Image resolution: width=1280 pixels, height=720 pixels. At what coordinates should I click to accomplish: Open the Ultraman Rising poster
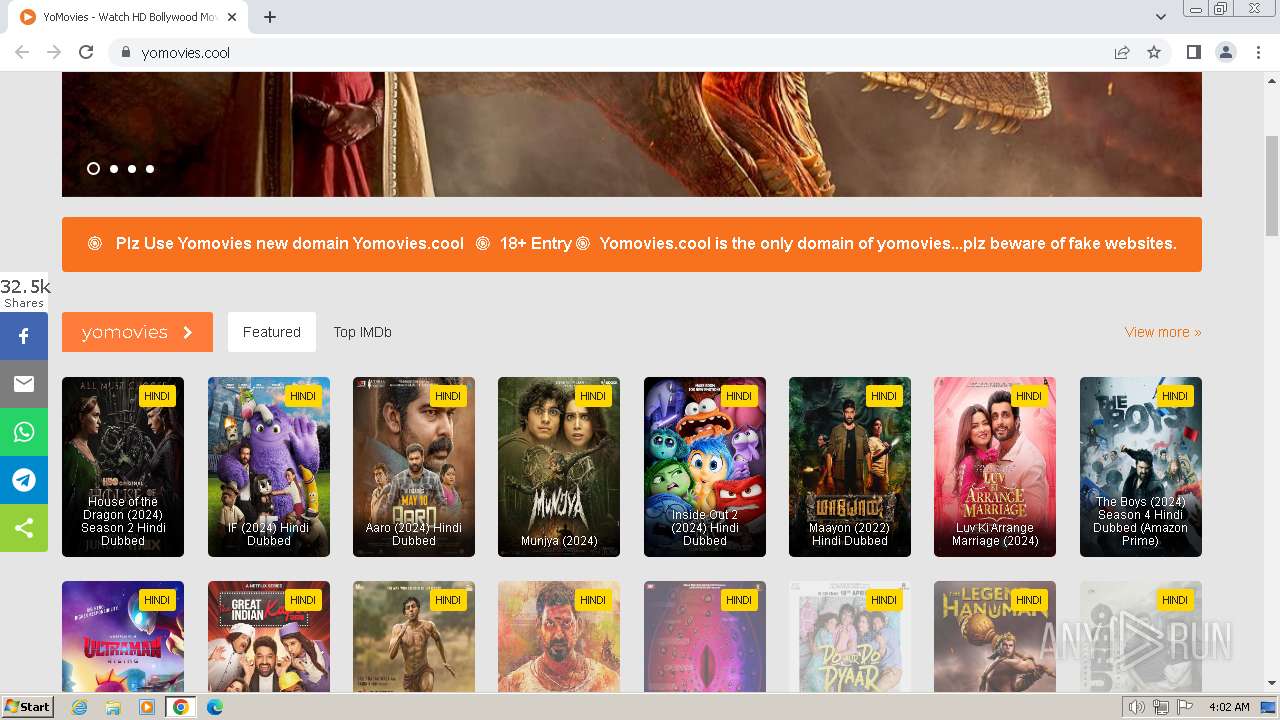(123, 637)
